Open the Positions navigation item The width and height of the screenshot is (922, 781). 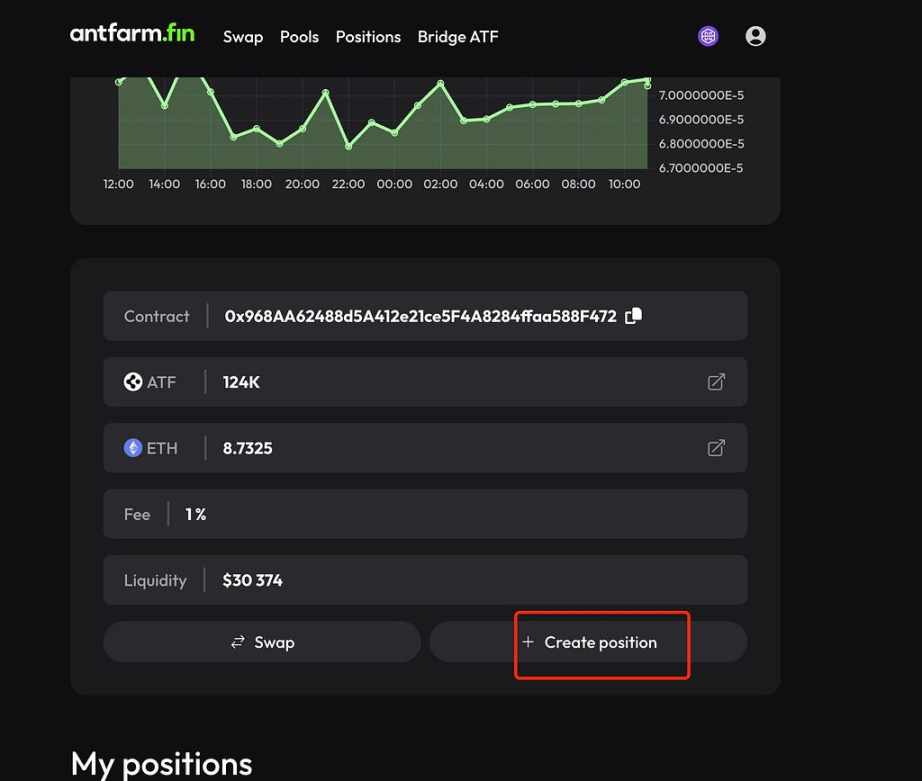(x=368, y=37)
